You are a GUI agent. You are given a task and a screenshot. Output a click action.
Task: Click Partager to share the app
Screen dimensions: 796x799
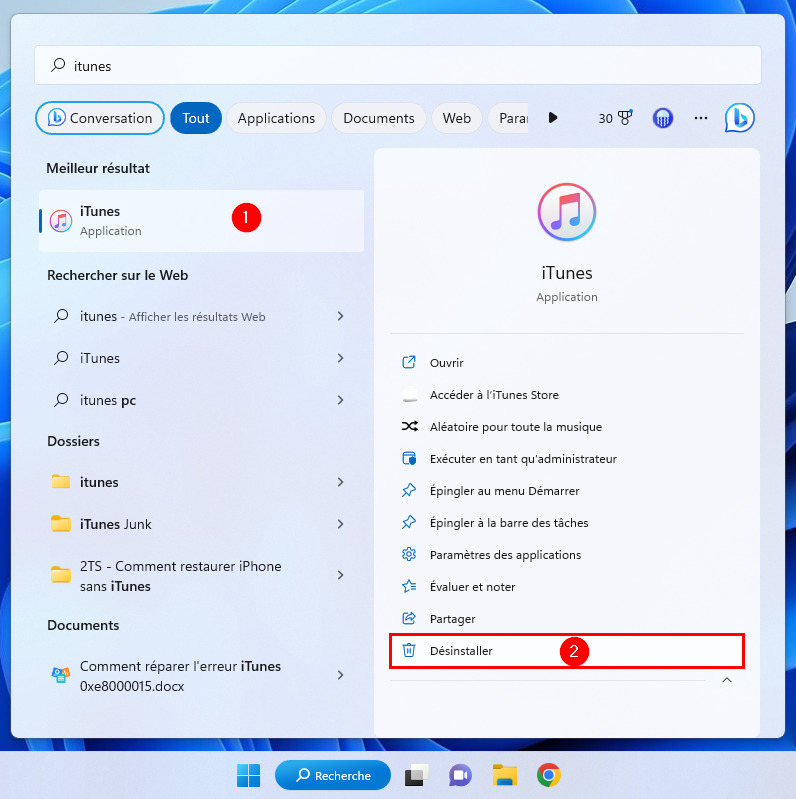pyautogui.click(x=567, y=619)
